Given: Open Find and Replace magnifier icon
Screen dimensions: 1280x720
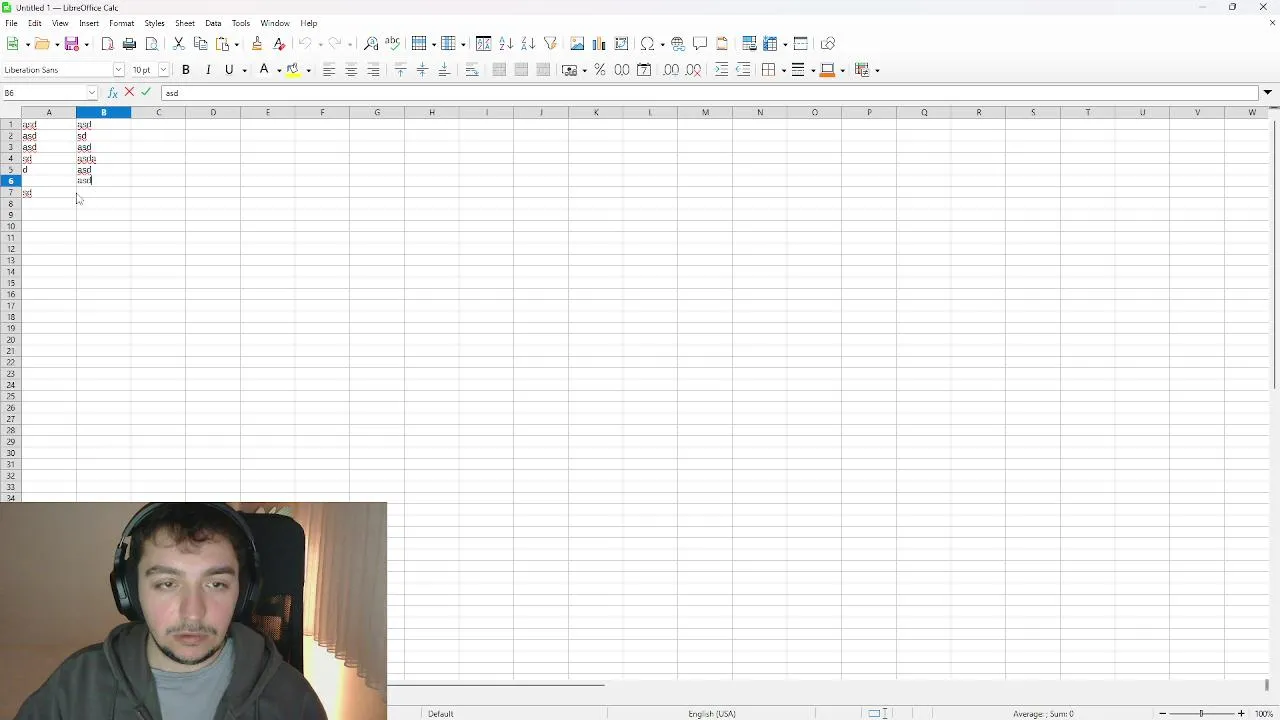Looking at the screenshot, I should click(x=371, y=44).
